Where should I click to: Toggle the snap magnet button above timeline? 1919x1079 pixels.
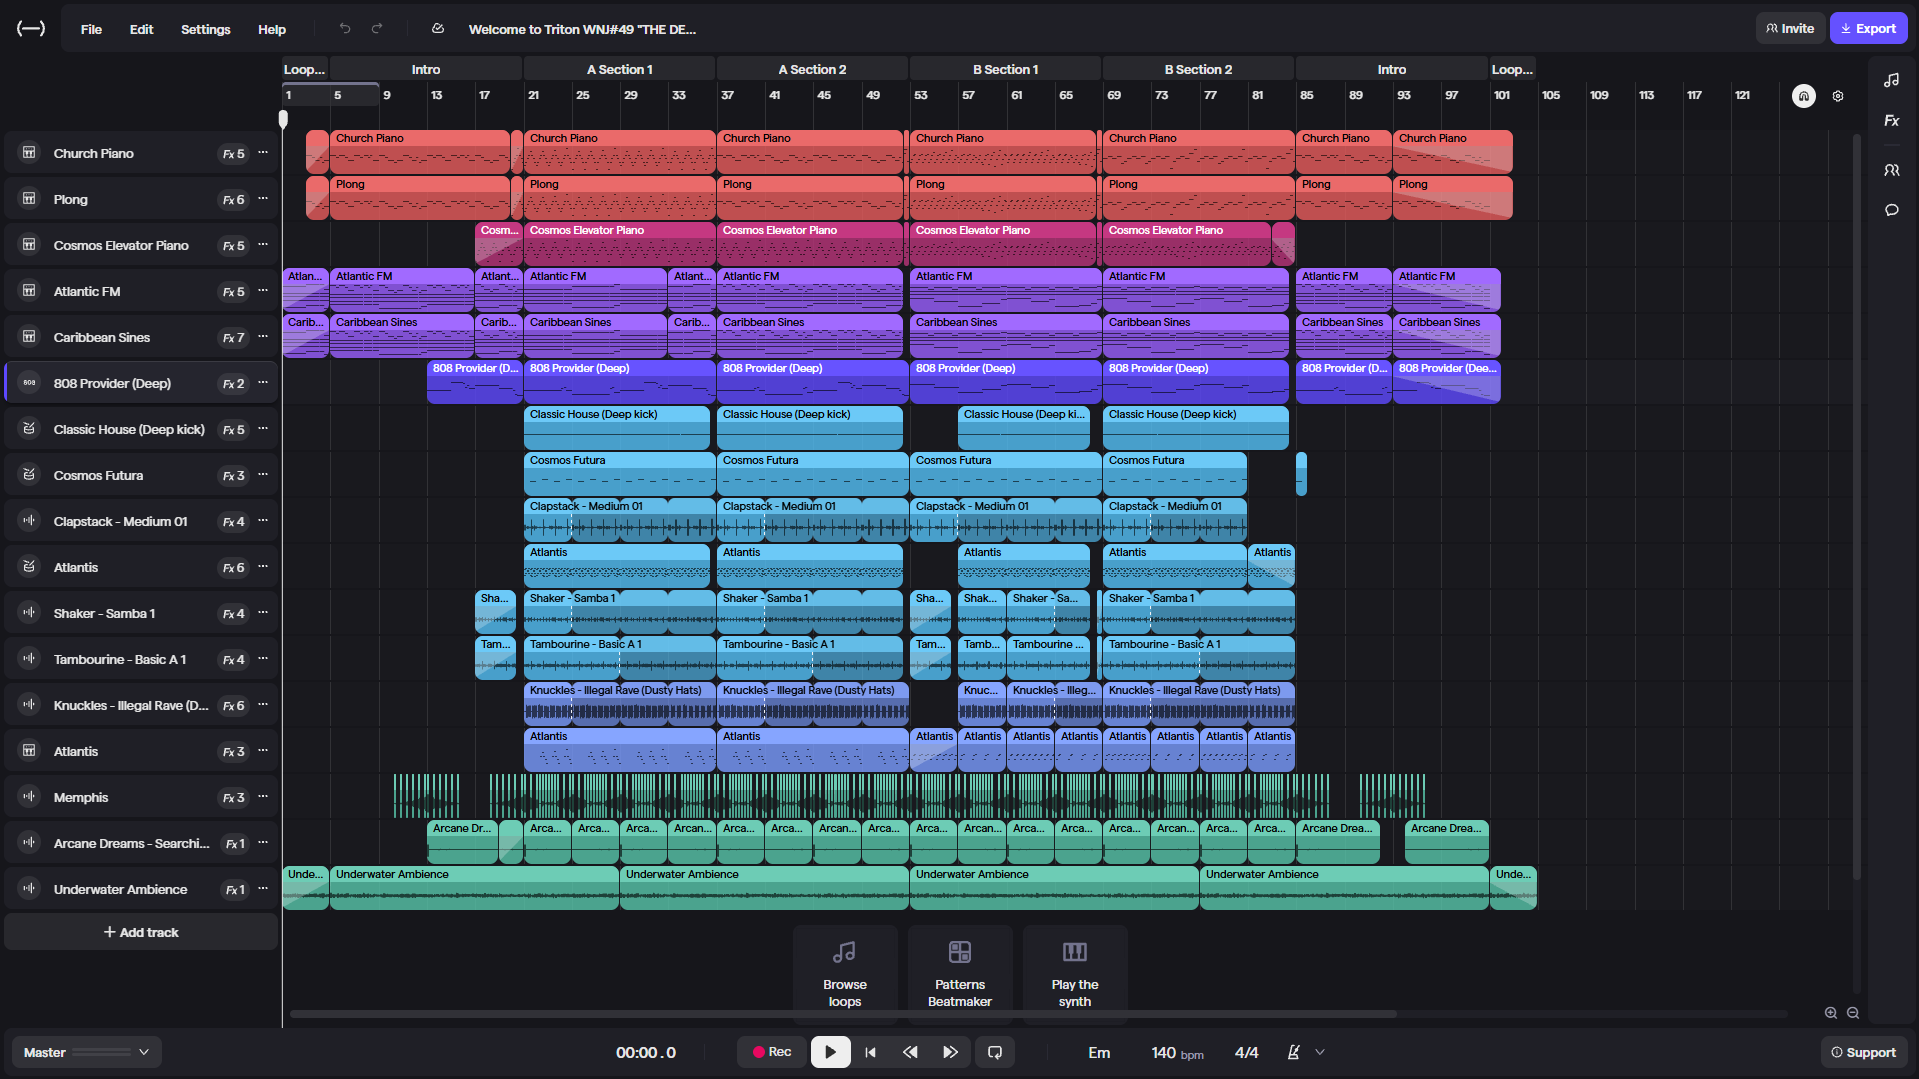click(1803, 96)
